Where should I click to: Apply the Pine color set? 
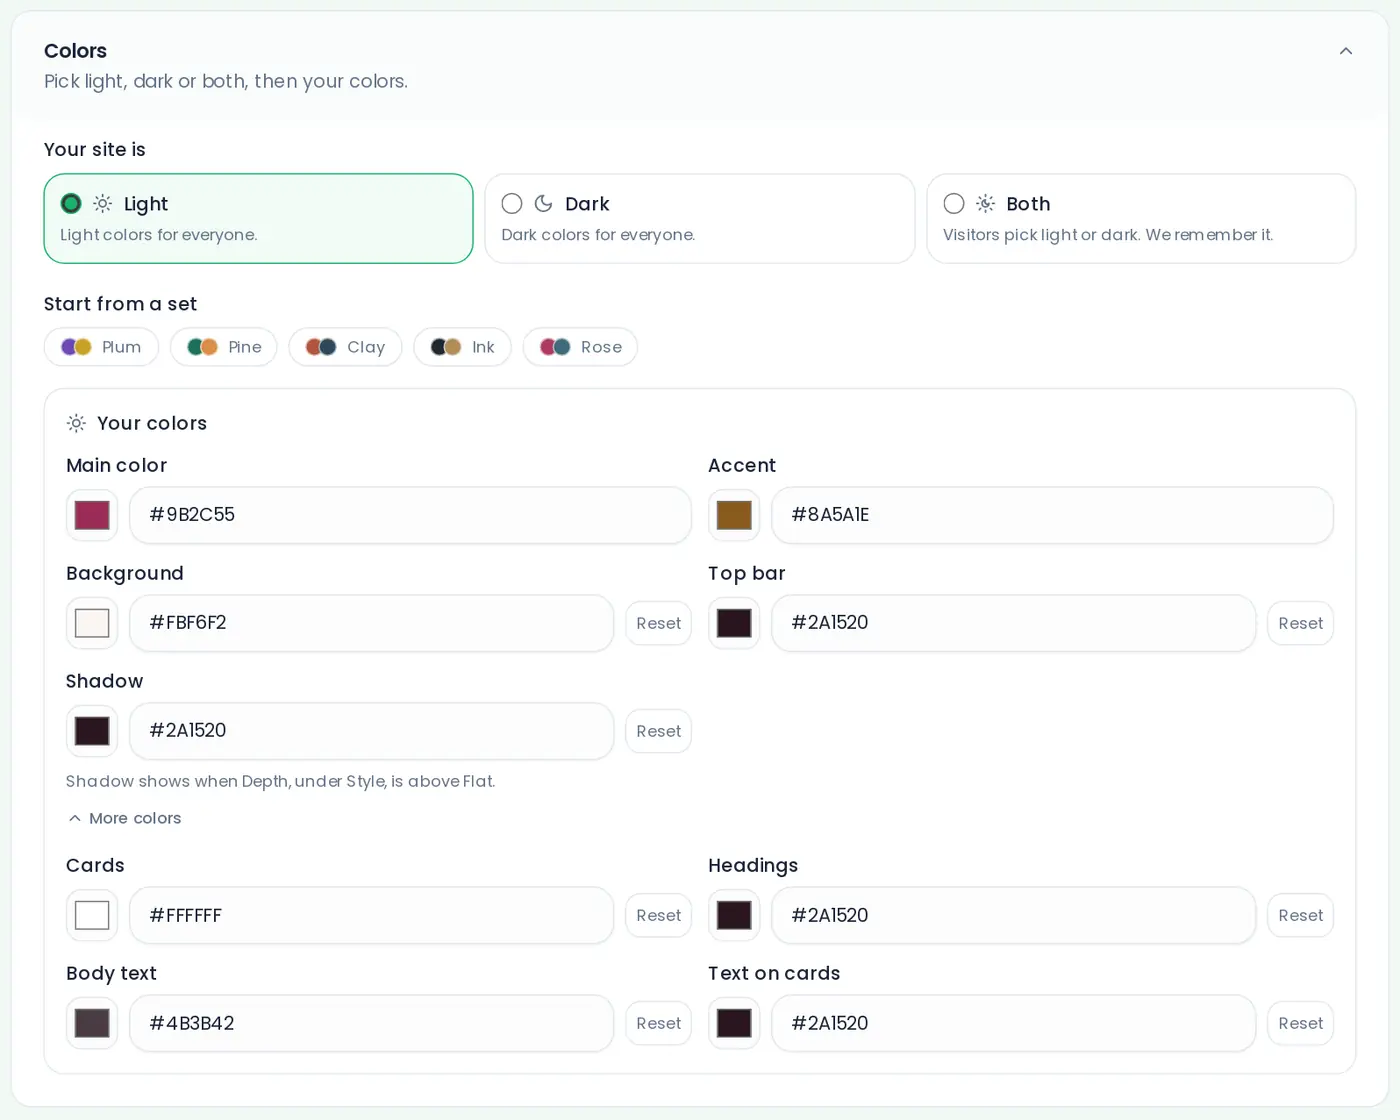(224, 347)
